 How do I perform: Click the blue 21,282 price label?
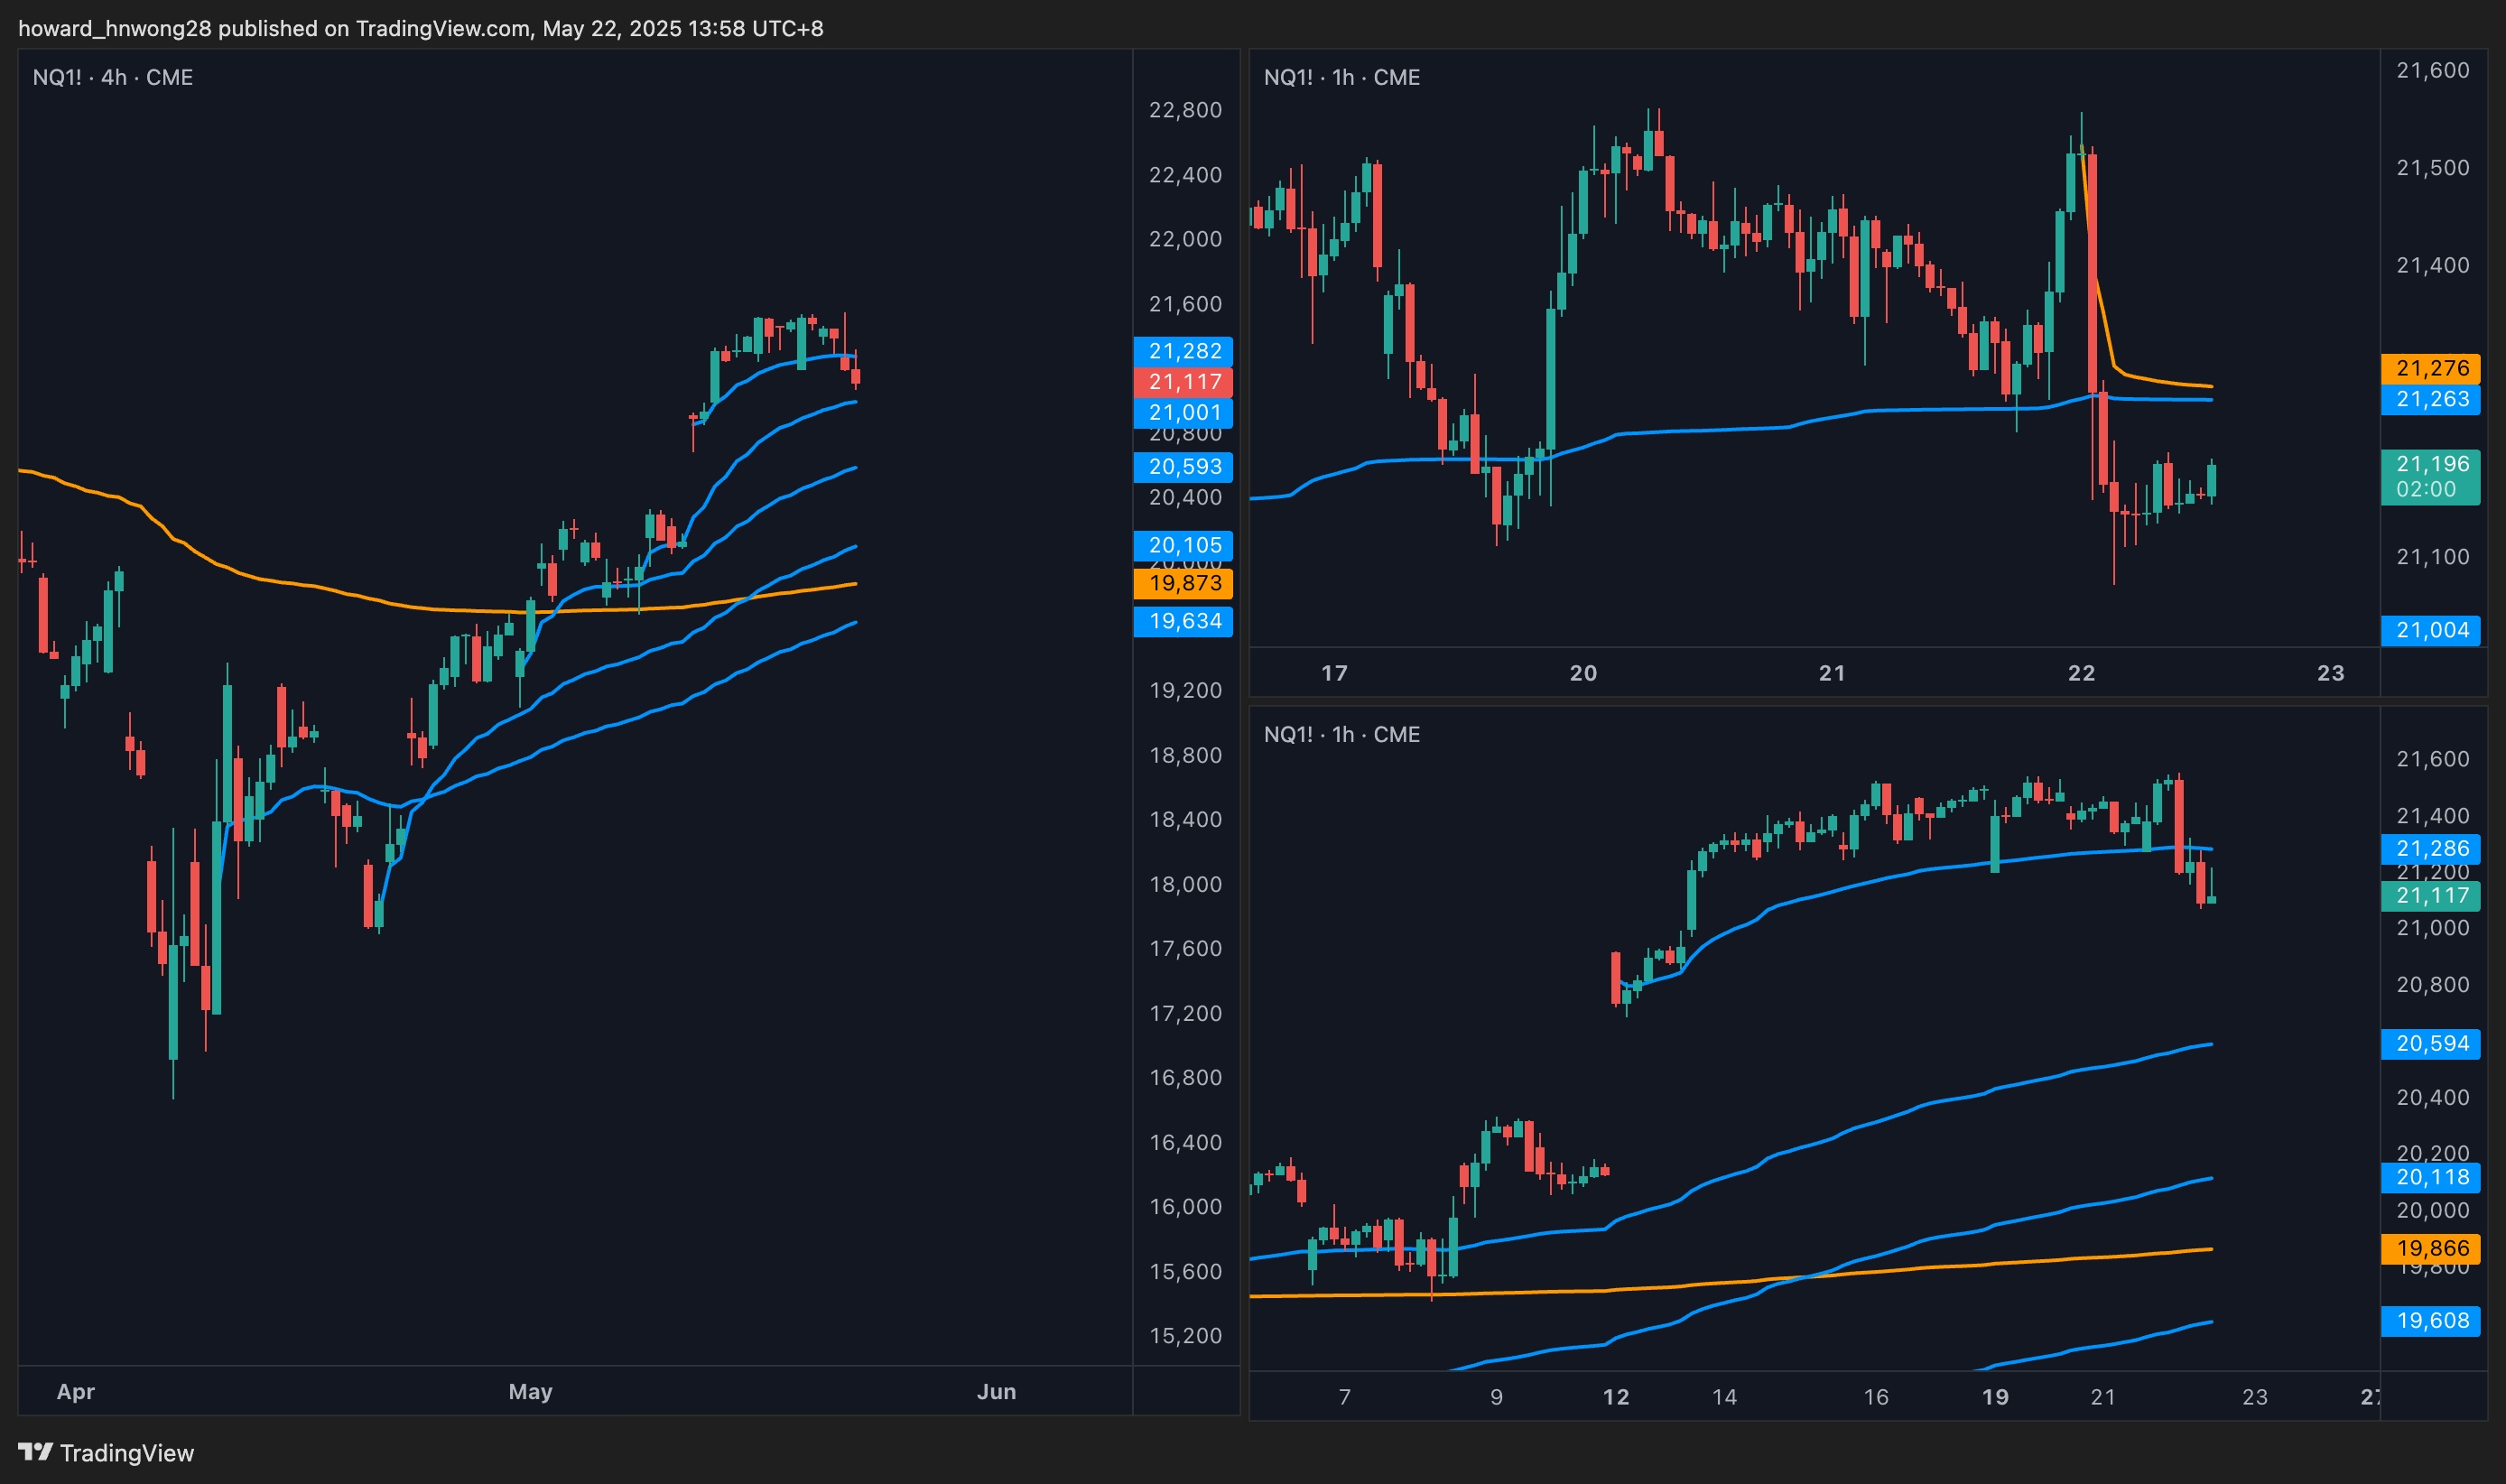[x=1183, y=351]
